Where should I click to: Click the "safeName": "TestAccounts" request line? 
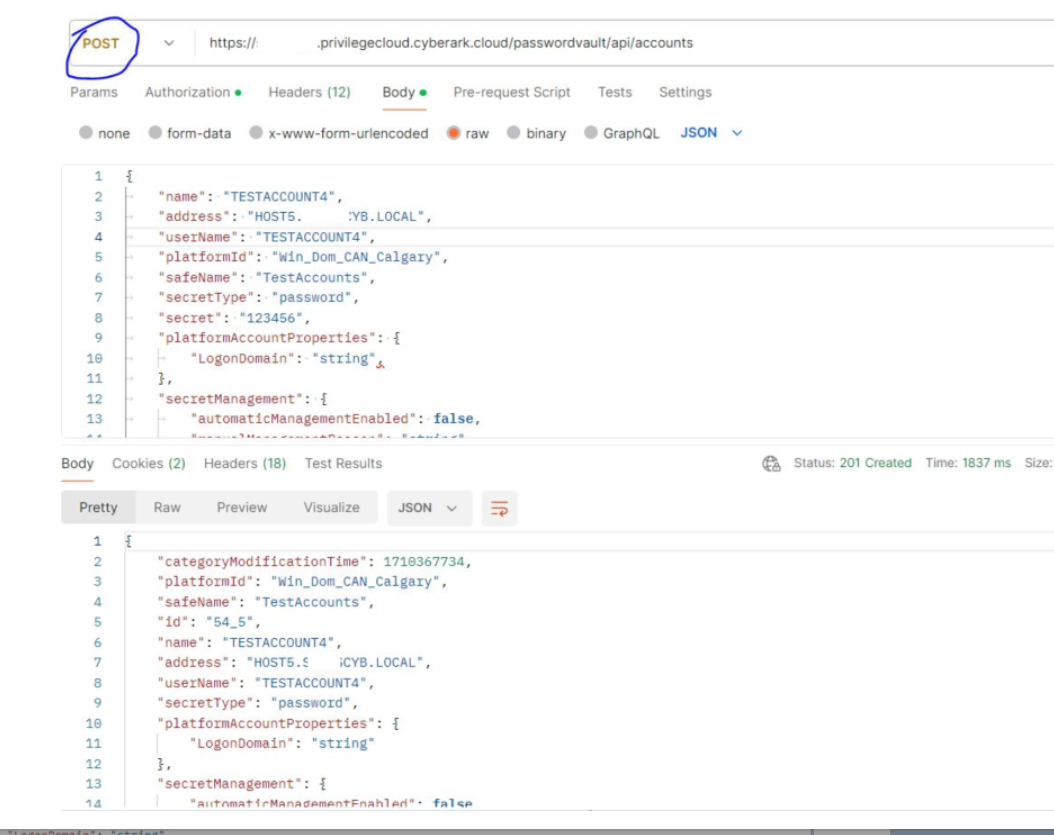[266, 278]
